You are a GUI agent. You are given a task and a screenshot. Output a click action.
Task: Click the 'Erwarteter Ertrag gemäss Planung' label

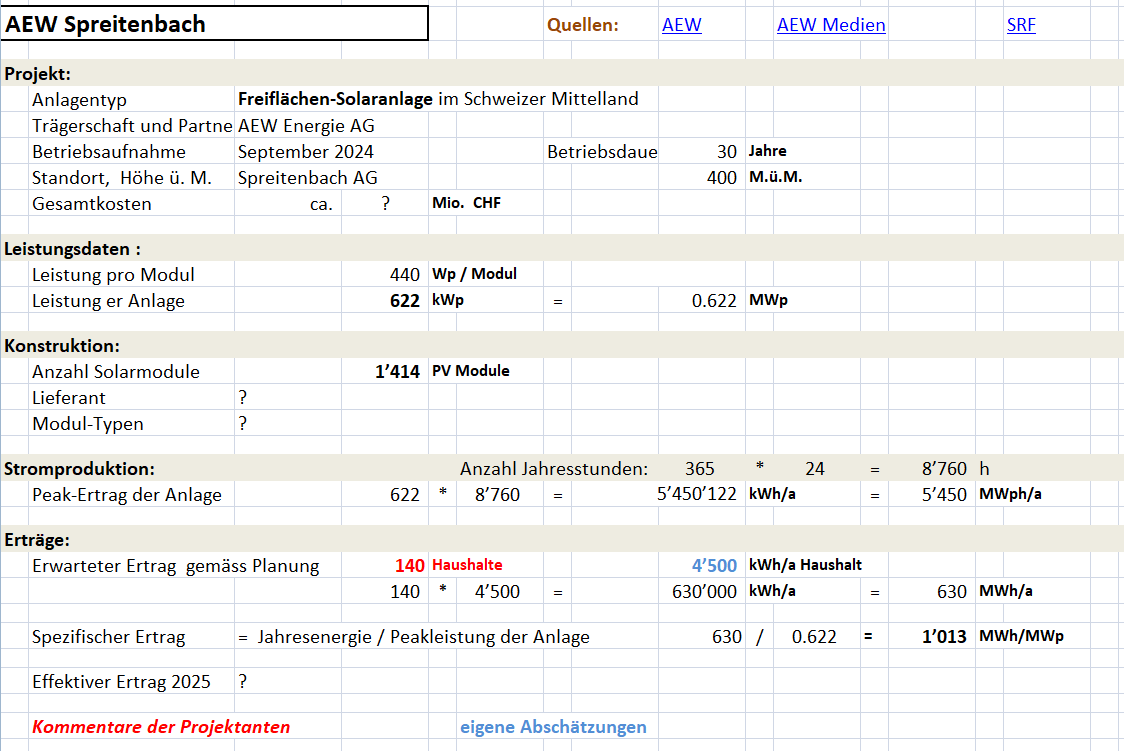click(x=176, y=566)
